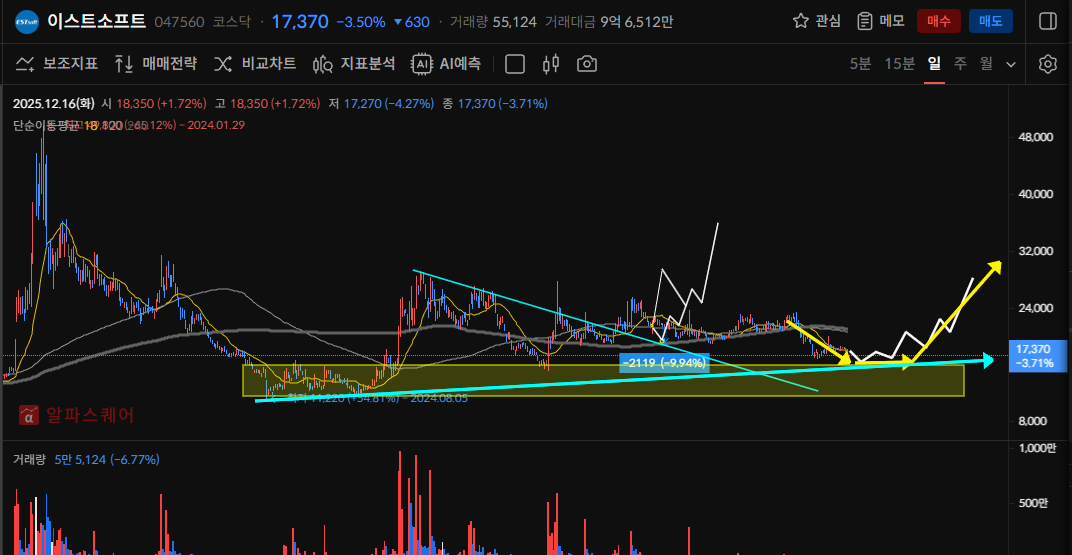Open the 비교차트 comparison chart tool

click(255, 64)
